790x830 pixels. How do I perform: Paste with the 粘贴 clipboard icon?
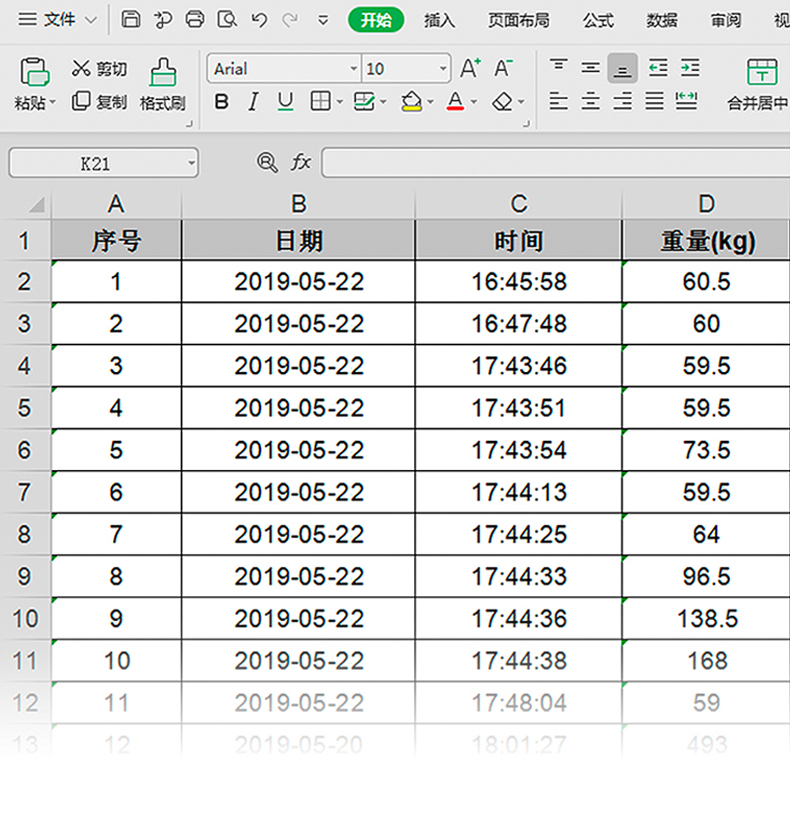tap(34, 72)
